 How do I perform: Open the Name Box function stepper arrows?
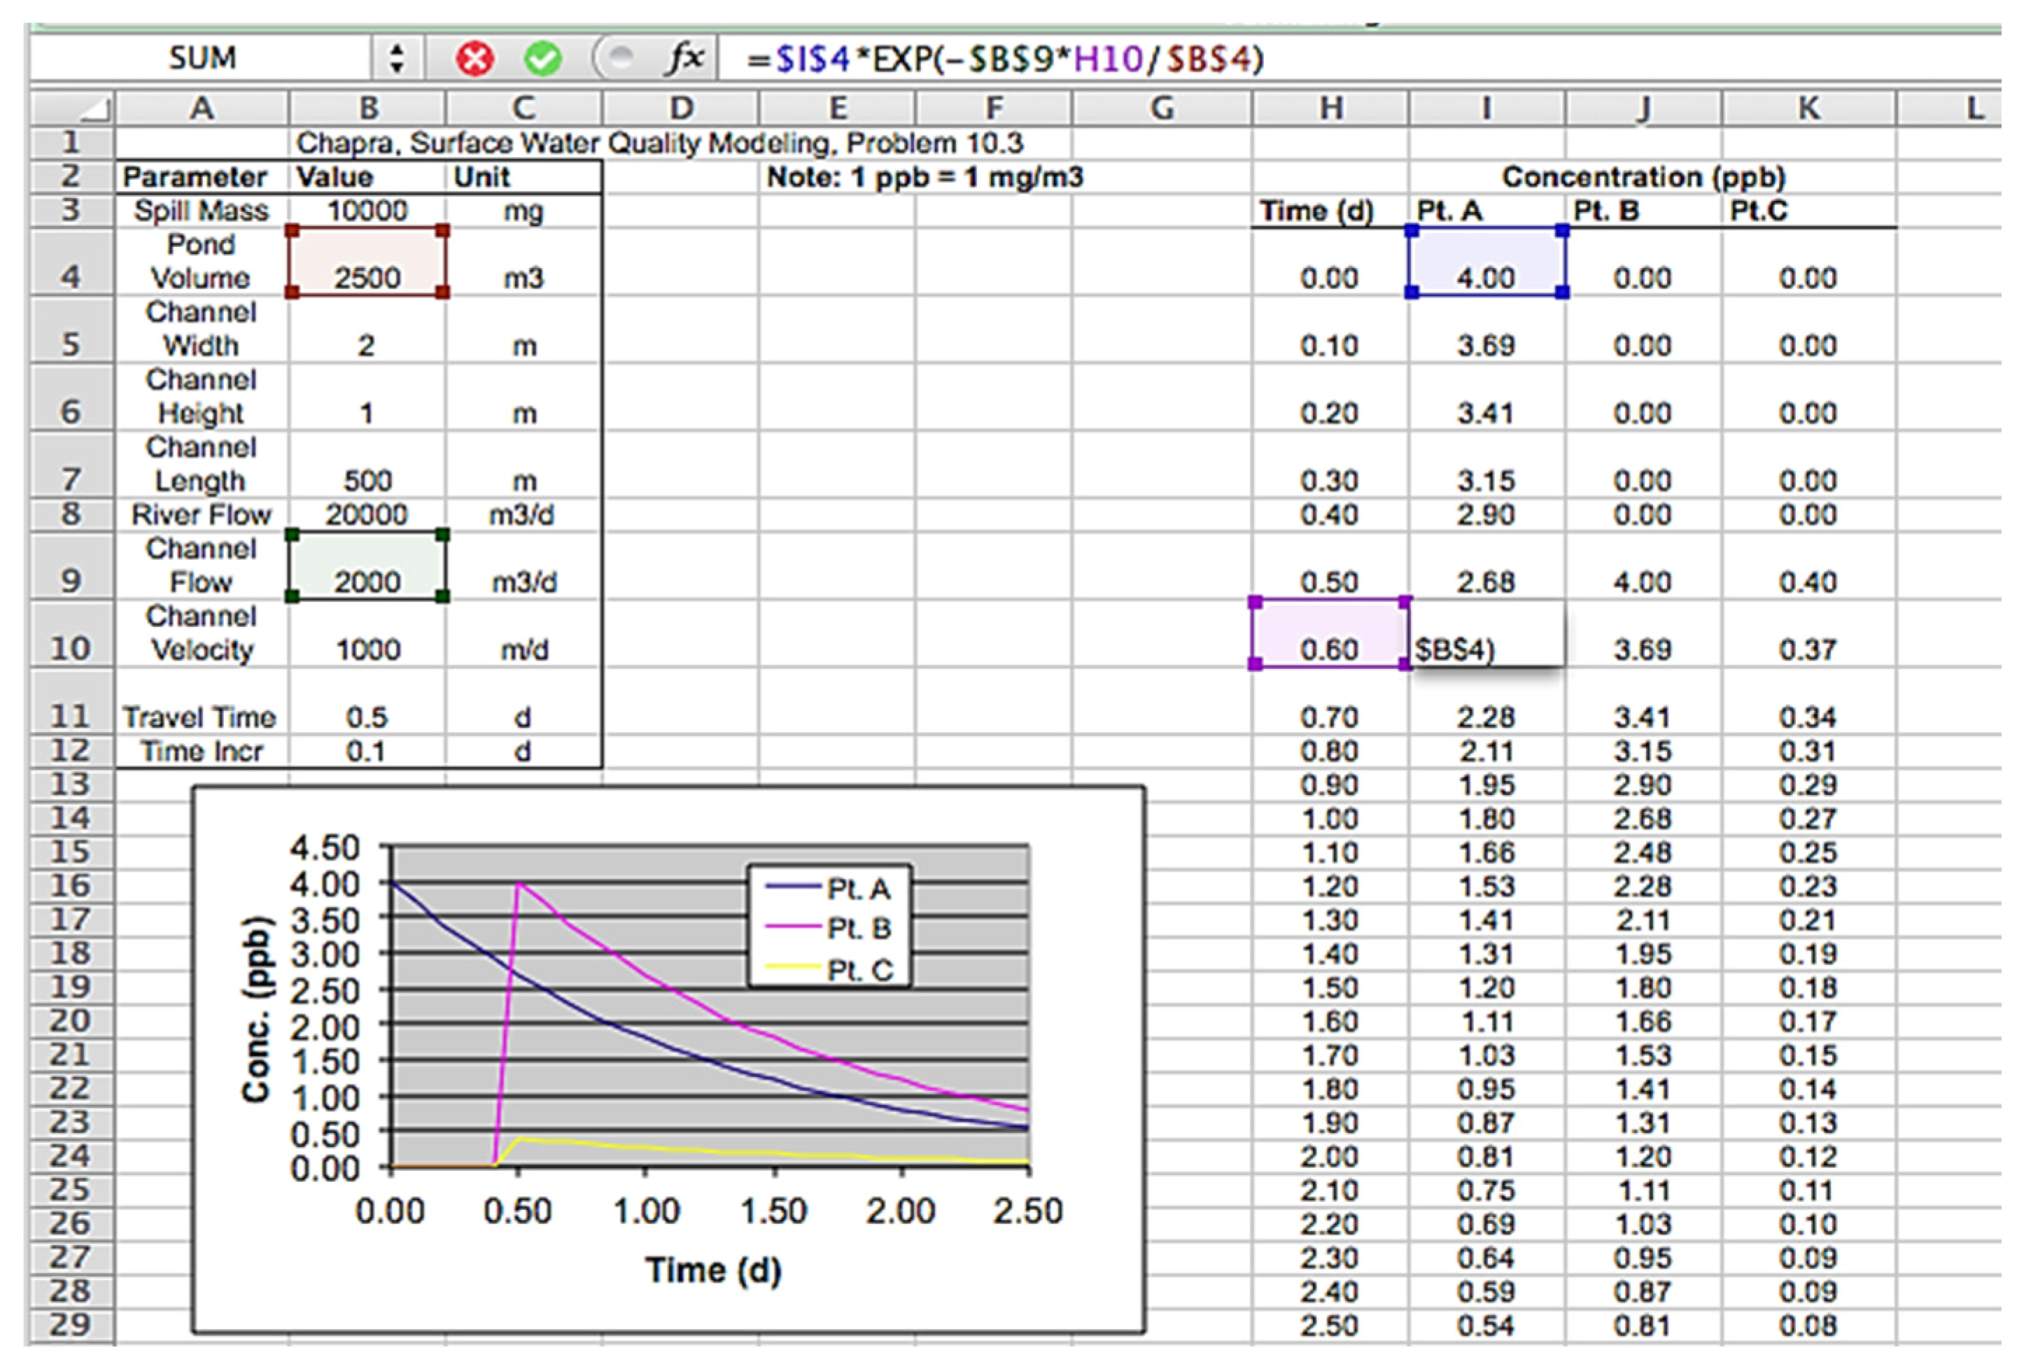tap(397, 58)
